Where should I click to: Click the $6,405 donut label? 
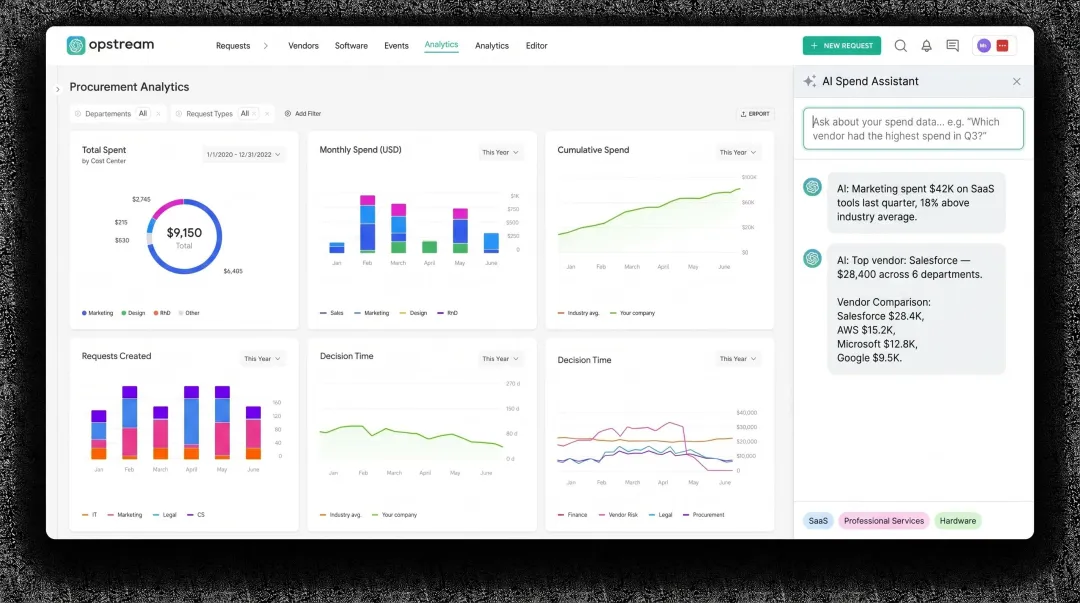[233, 271]
